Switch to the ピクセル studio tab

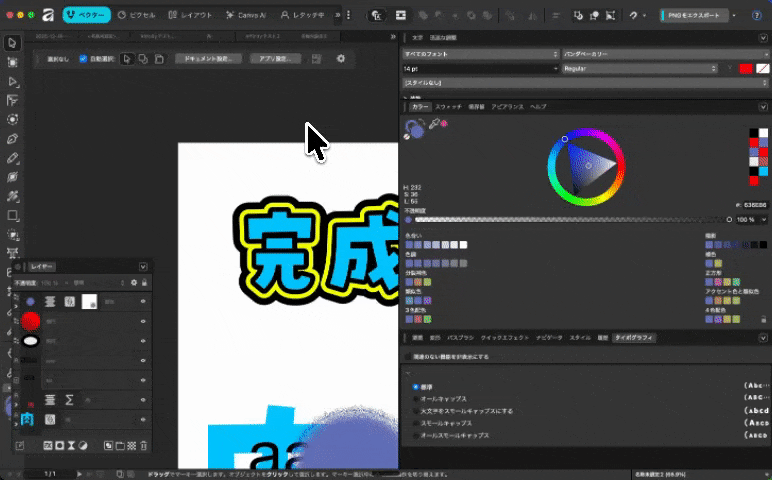click(136, 16)
